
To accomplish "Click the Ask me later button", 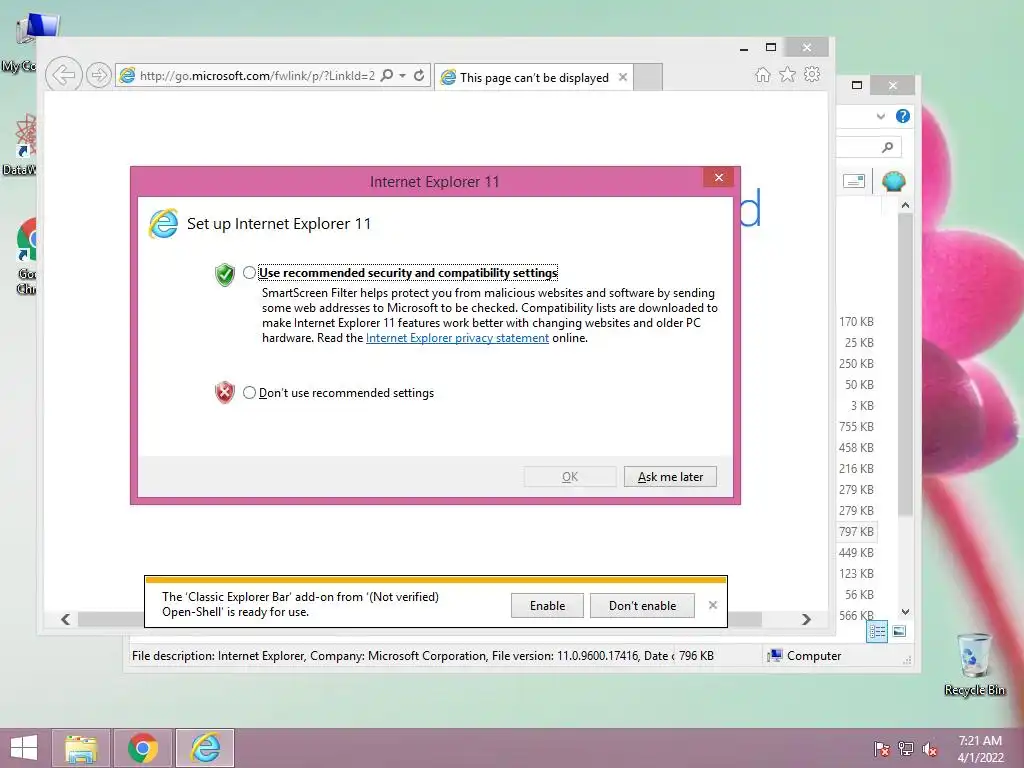I will [x=670, y=477].
